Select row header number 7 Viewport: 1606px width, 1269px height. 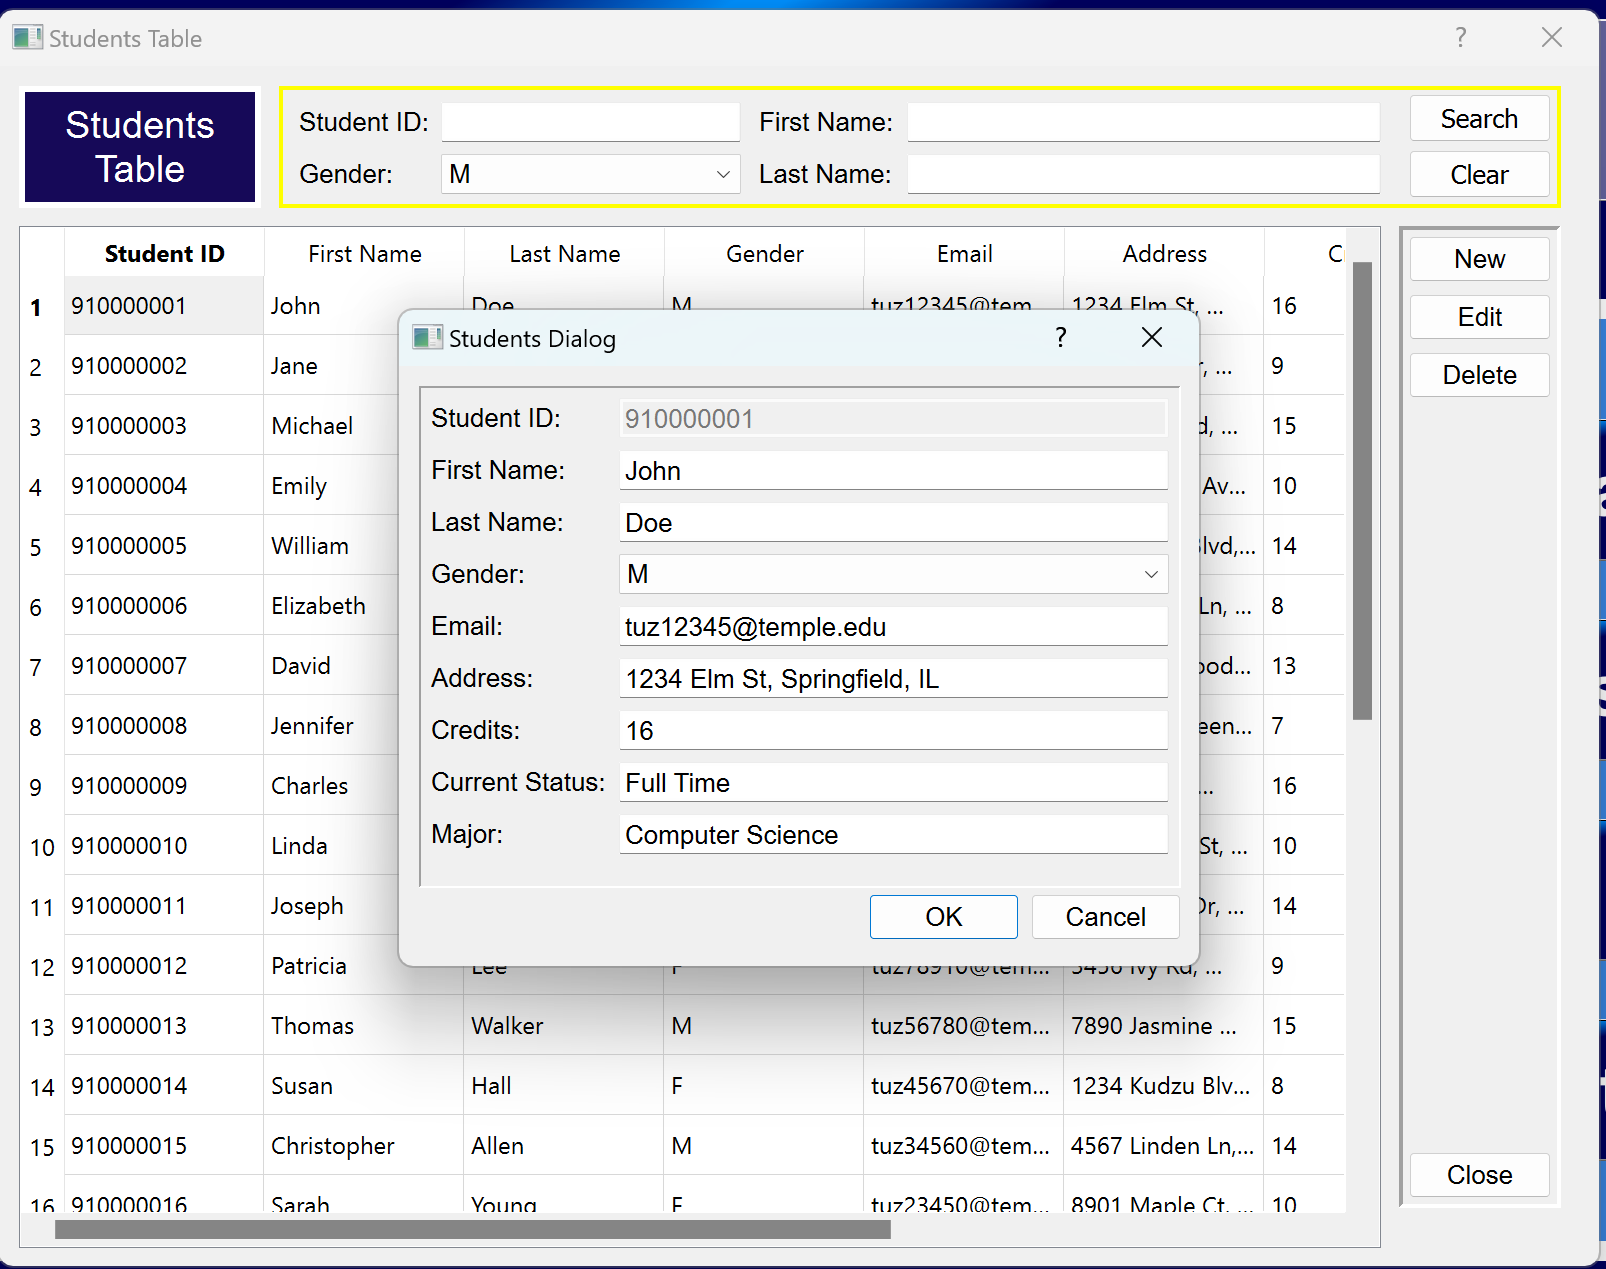[42, 667]
